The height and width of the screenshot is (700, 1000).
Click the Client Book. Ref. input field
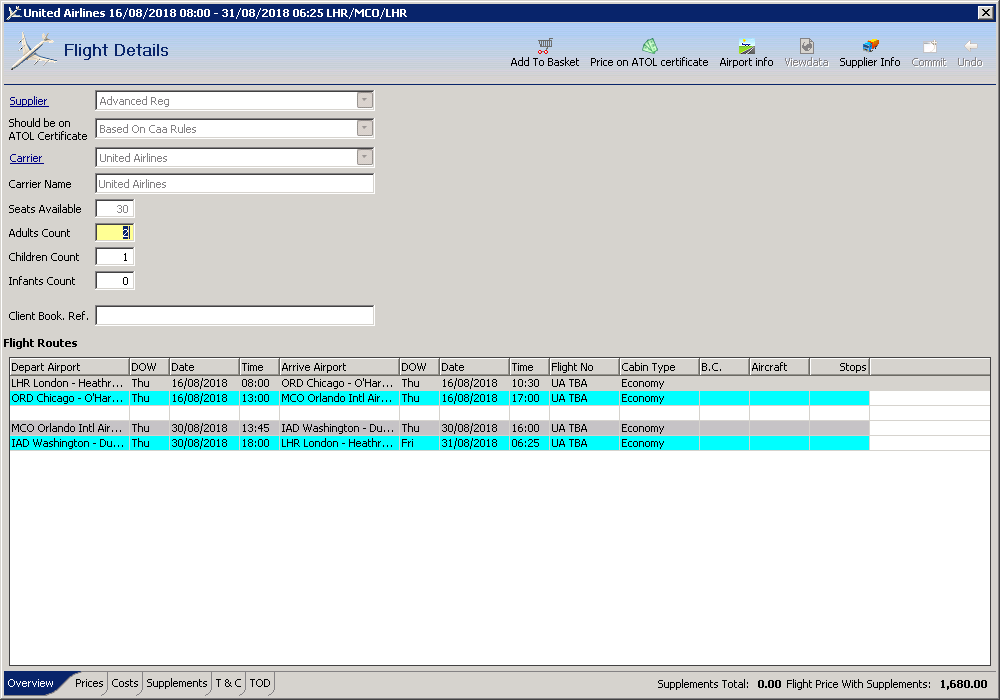tap(235, 316)
